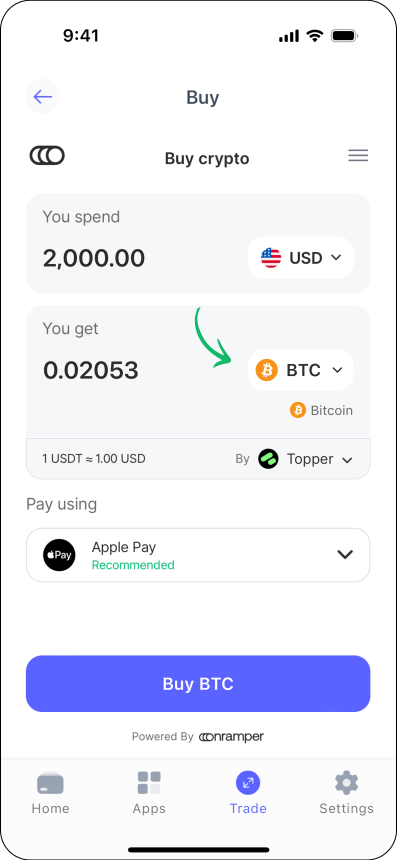Tap the back arrow icon
This screenshot has width=397, height=860.
pyautogui.click(x=42, y=97)
